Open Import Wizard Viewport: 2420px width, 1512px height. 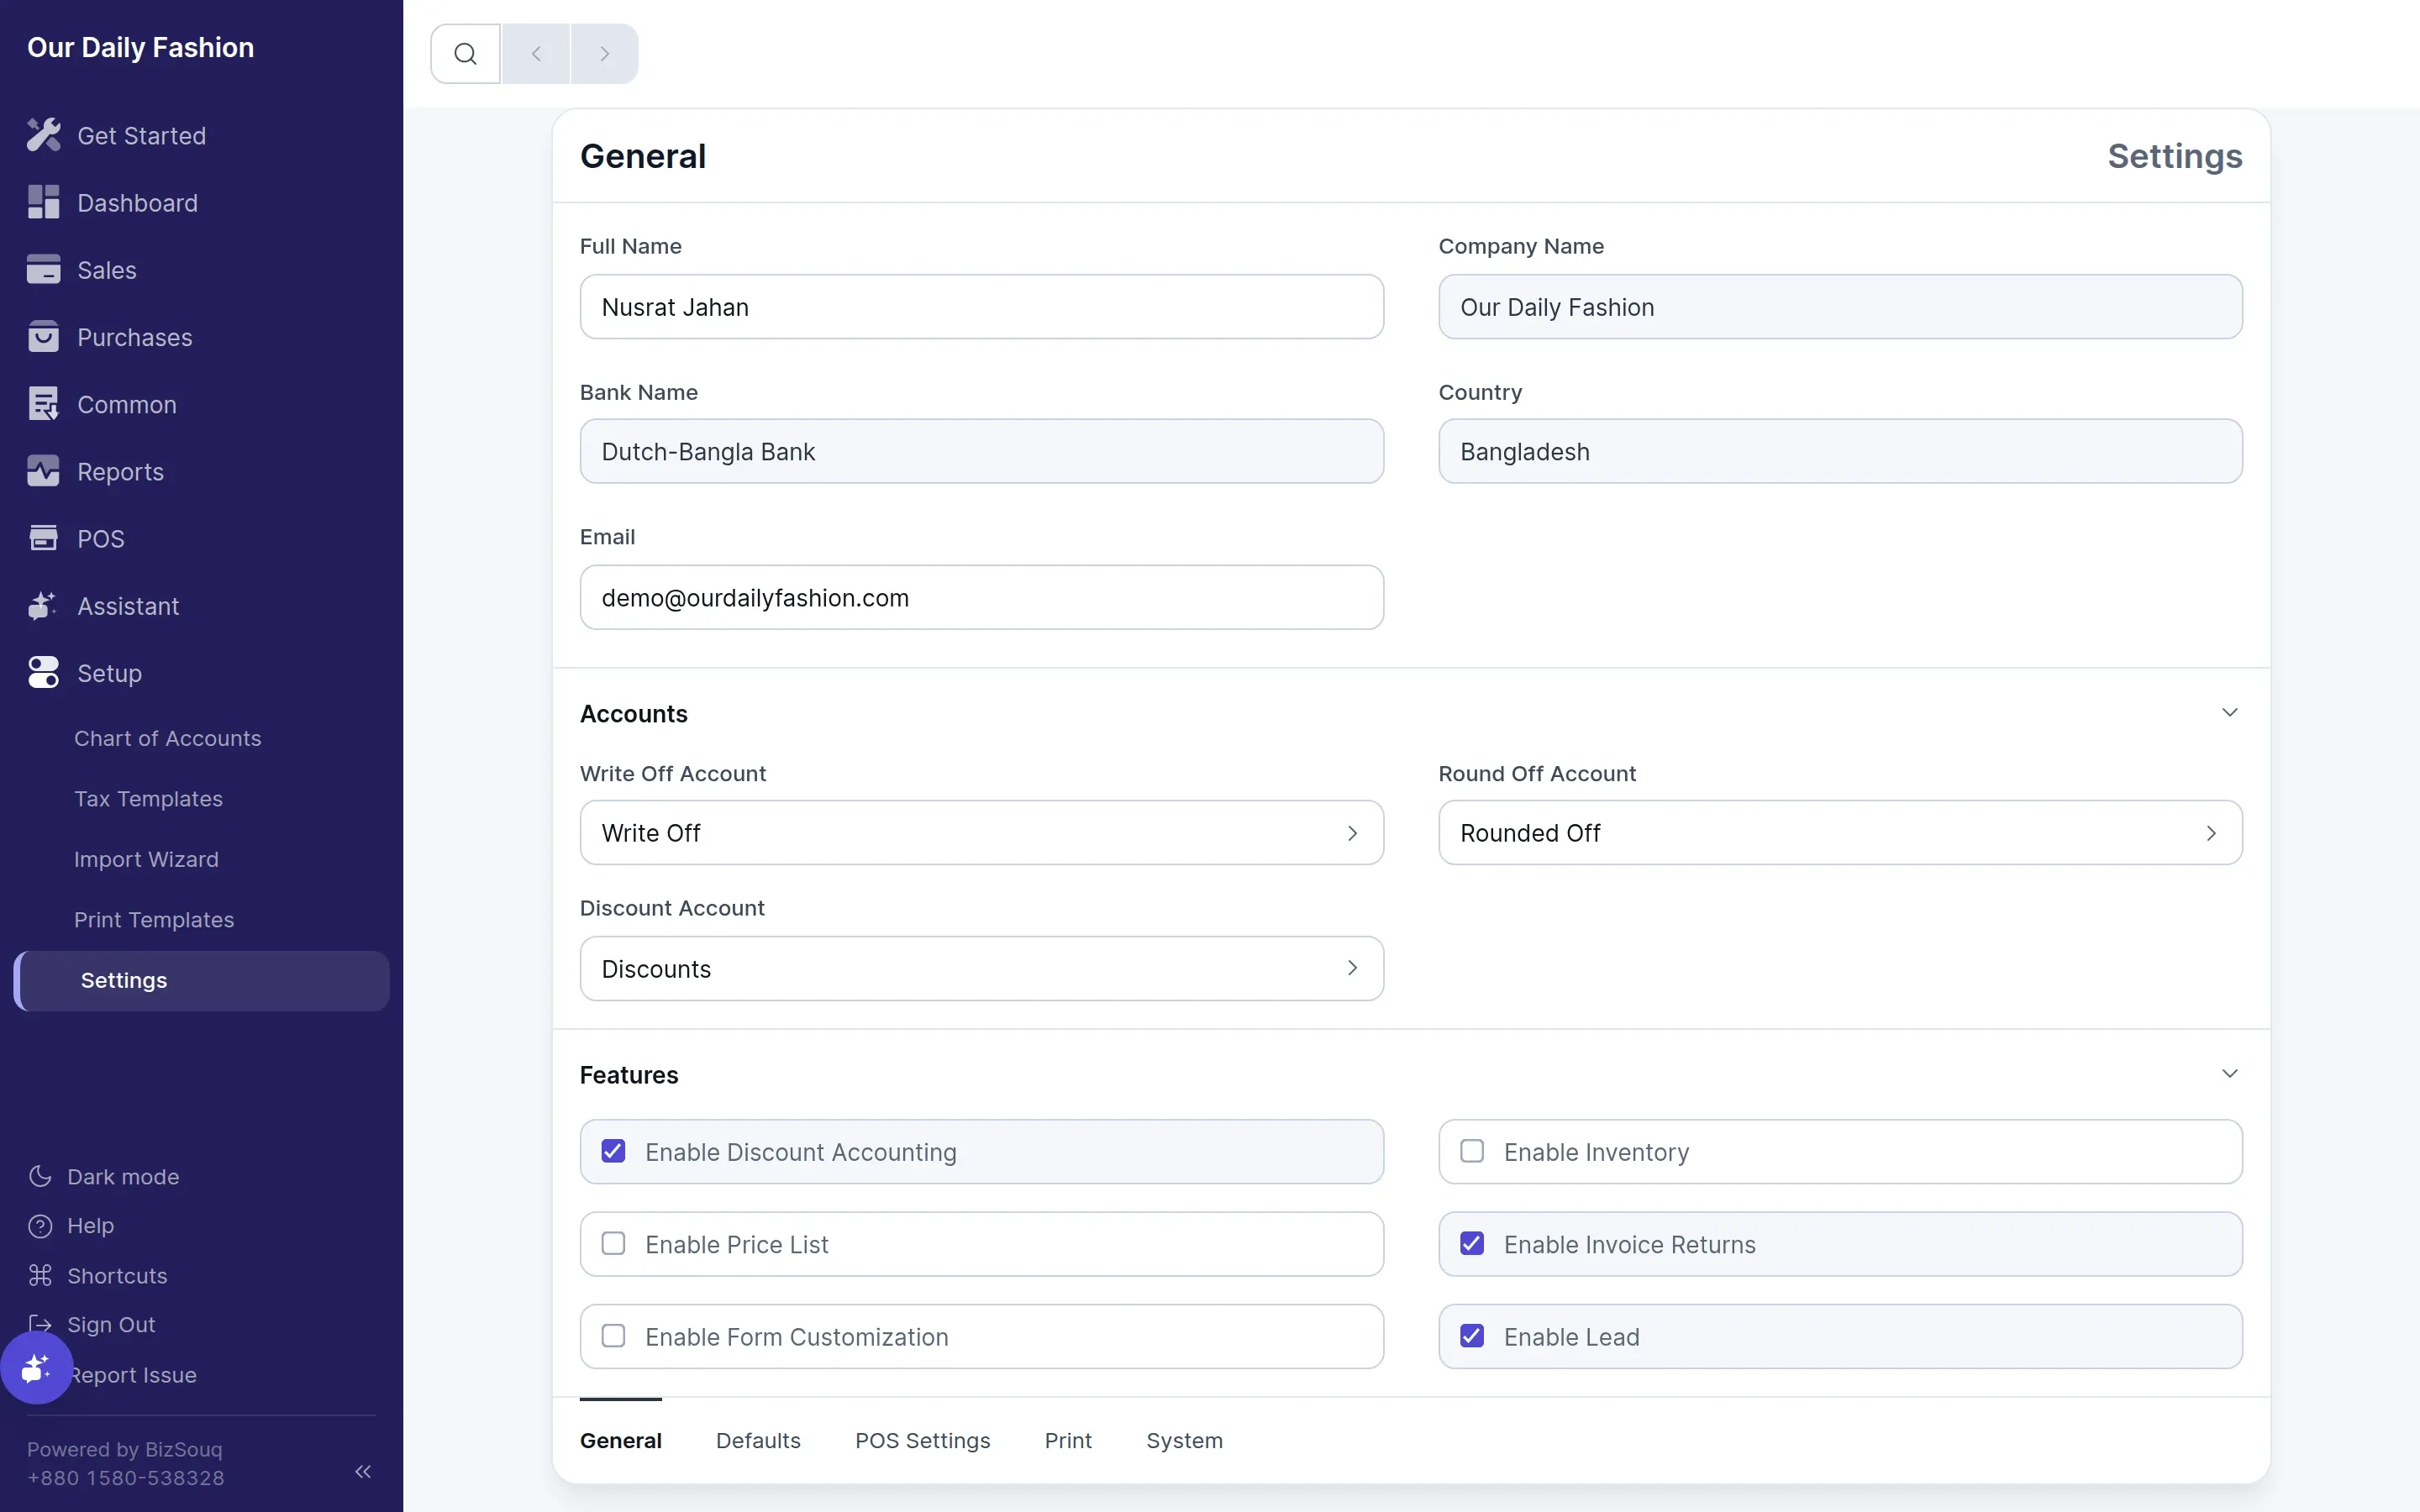click(146, 859)
